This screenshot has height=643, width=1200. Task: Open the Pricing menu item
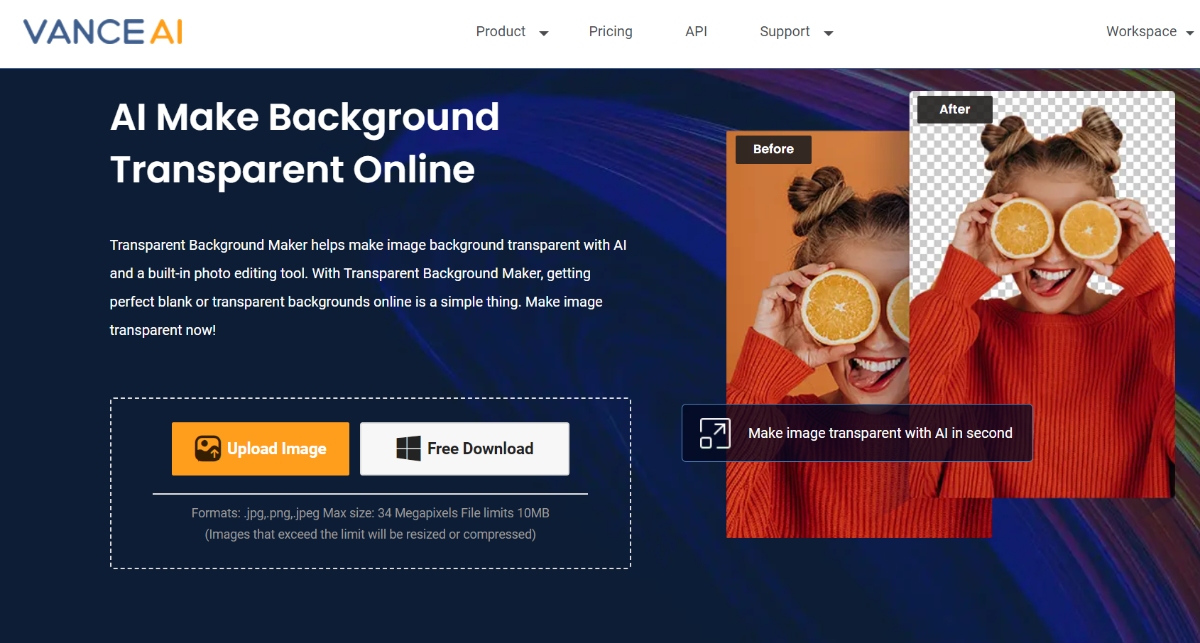click(611, 31)
